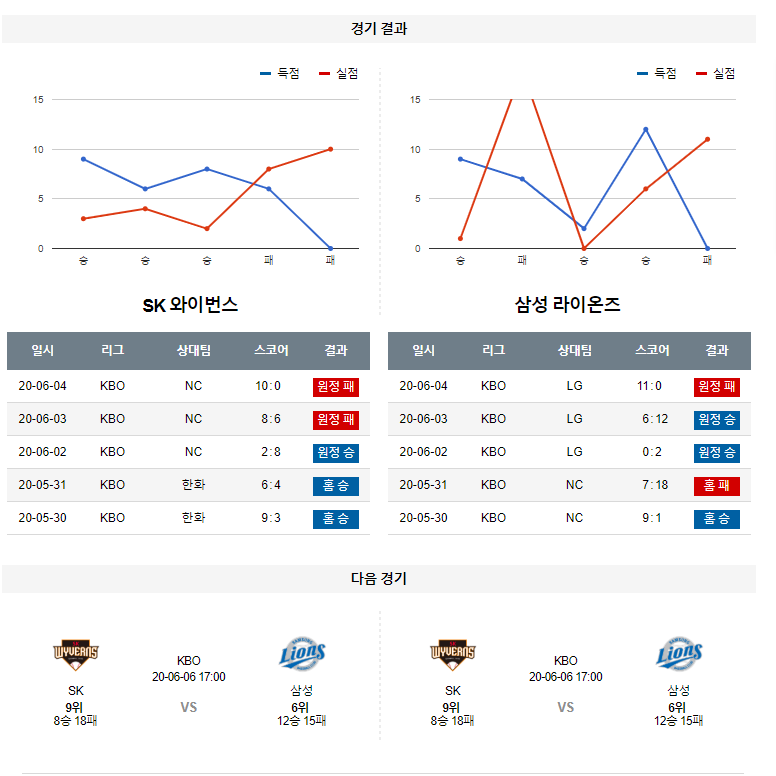Click the red 실점 point at 10 in the SK chart
The image size is (776, 776).
click(331, 149)
